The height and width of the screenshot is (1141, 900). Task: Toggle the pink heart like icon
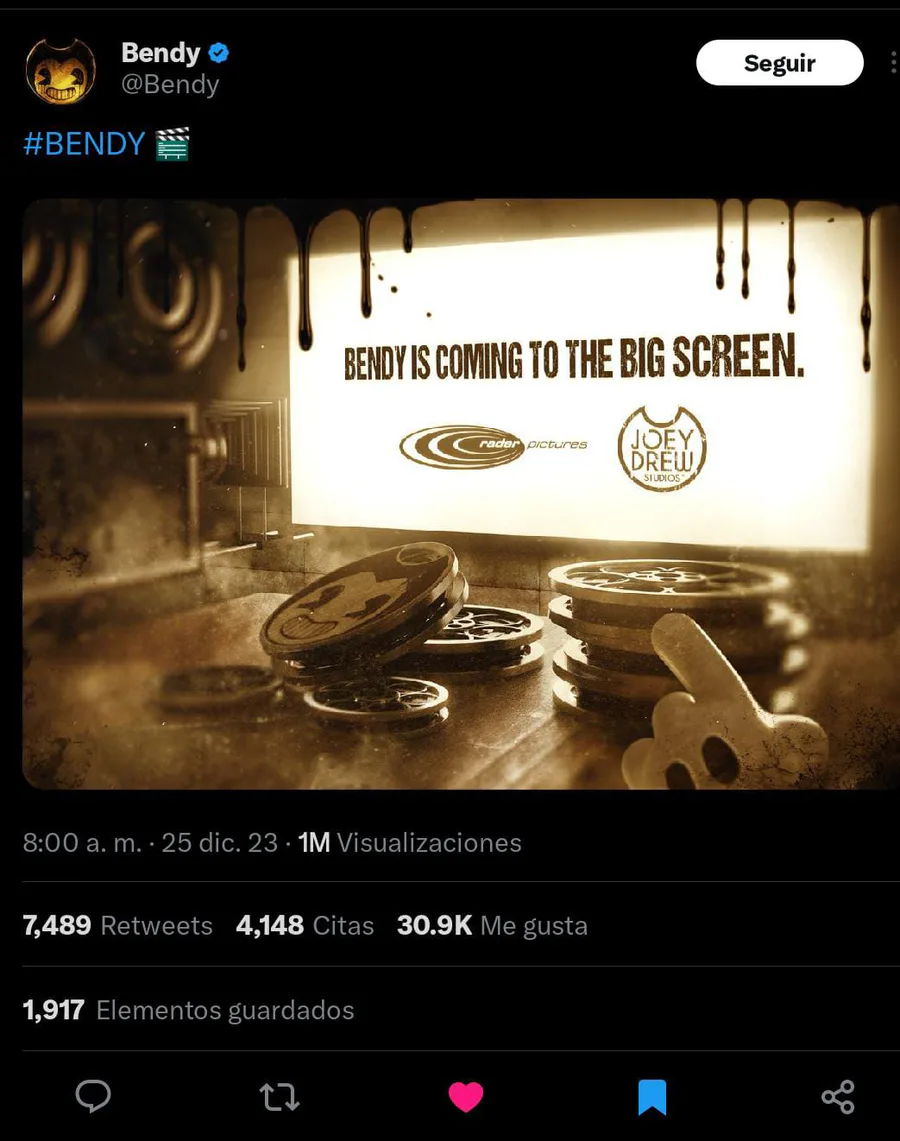(x=466, y=1097)
